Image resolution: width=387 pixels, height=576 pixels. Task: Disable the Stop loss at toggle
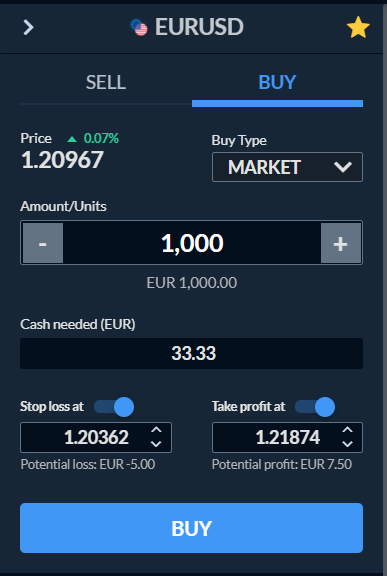click(114, 407)
